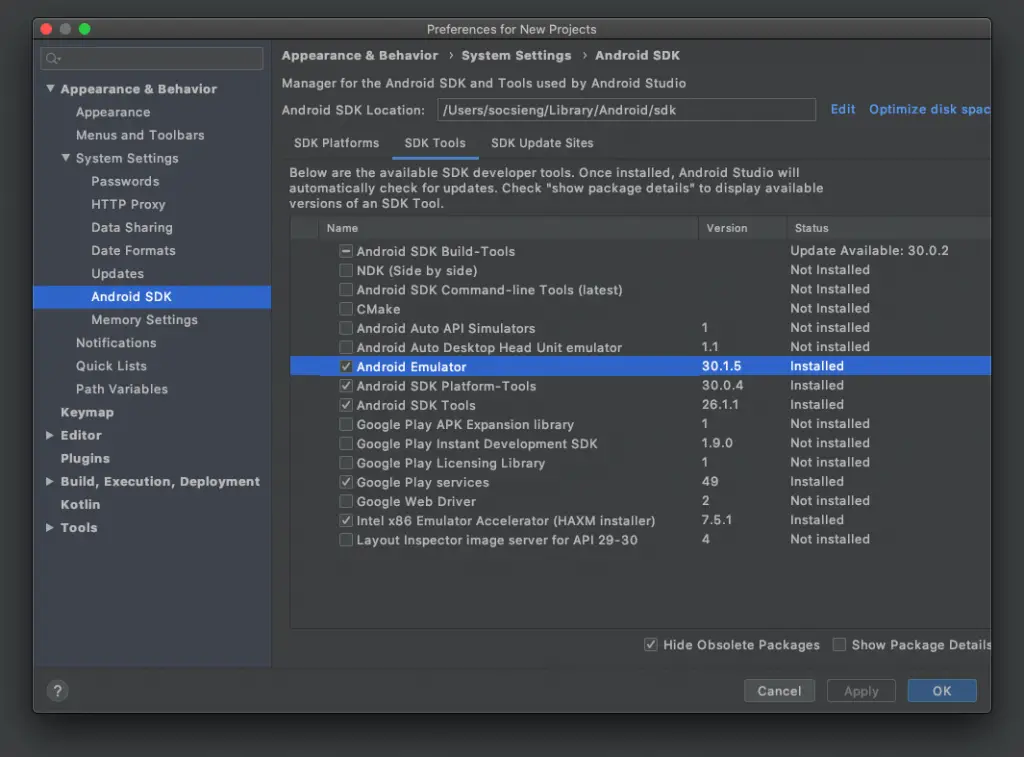Viewport: 1024px width, 757px height.
Task: Click the Cancel button
Action: [779, 690]
